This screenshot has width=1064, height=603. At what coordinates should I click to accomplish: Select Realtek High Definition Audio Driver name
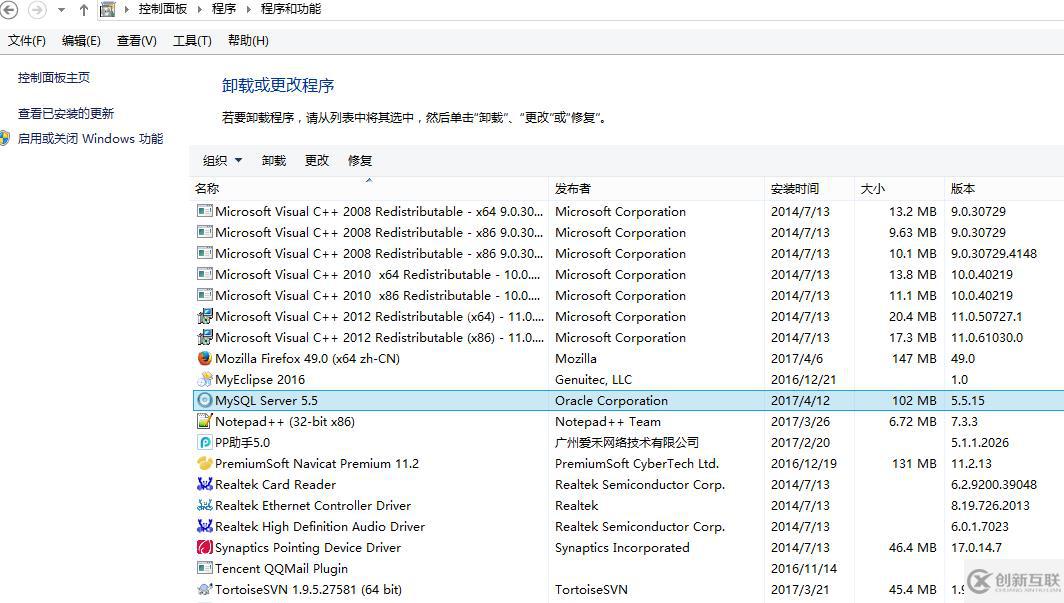click(320, 526)
